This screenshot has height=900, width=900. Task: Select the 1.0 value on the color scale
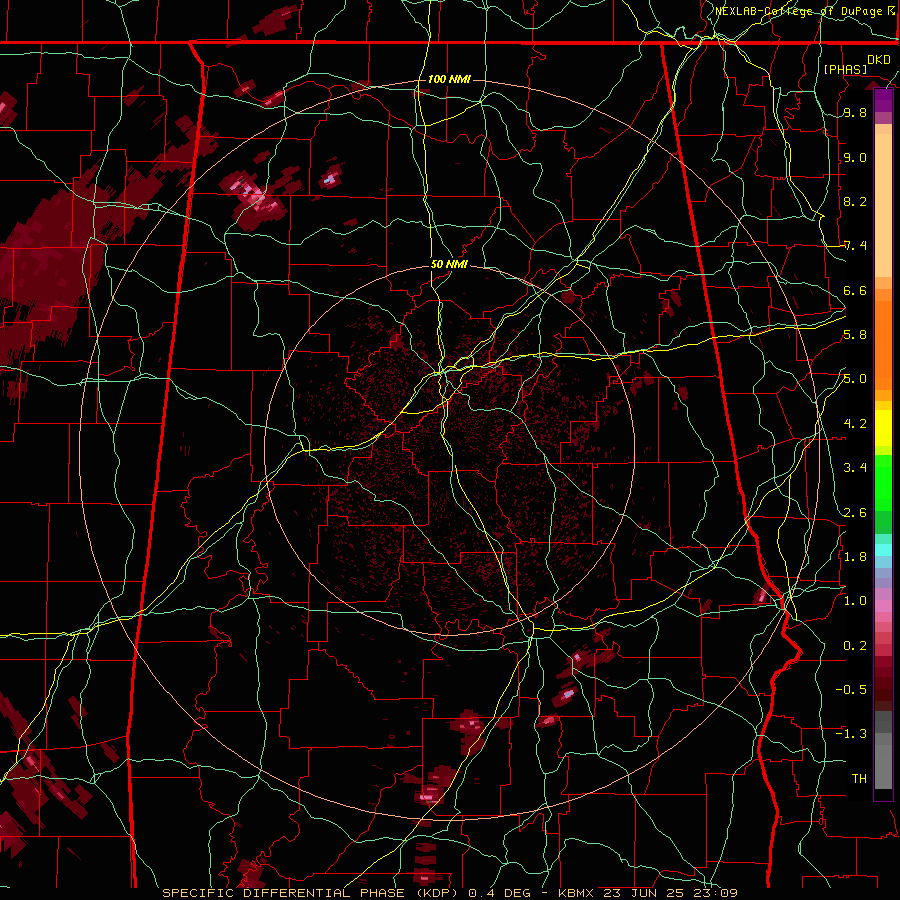[855, 601]
